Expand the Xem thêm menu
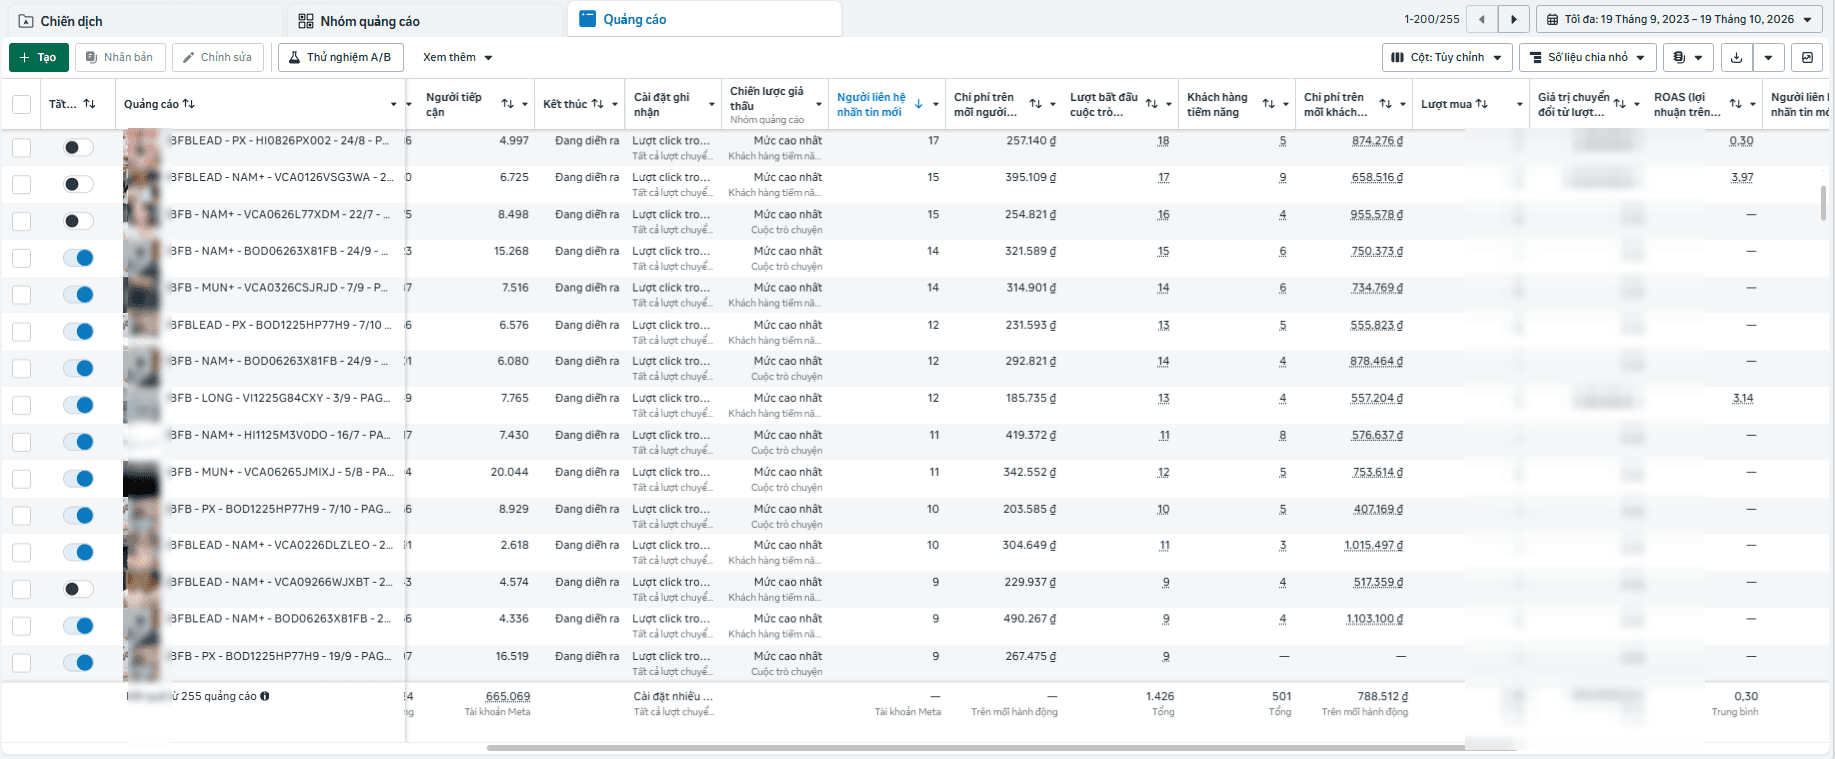 (x=457, y=57)
